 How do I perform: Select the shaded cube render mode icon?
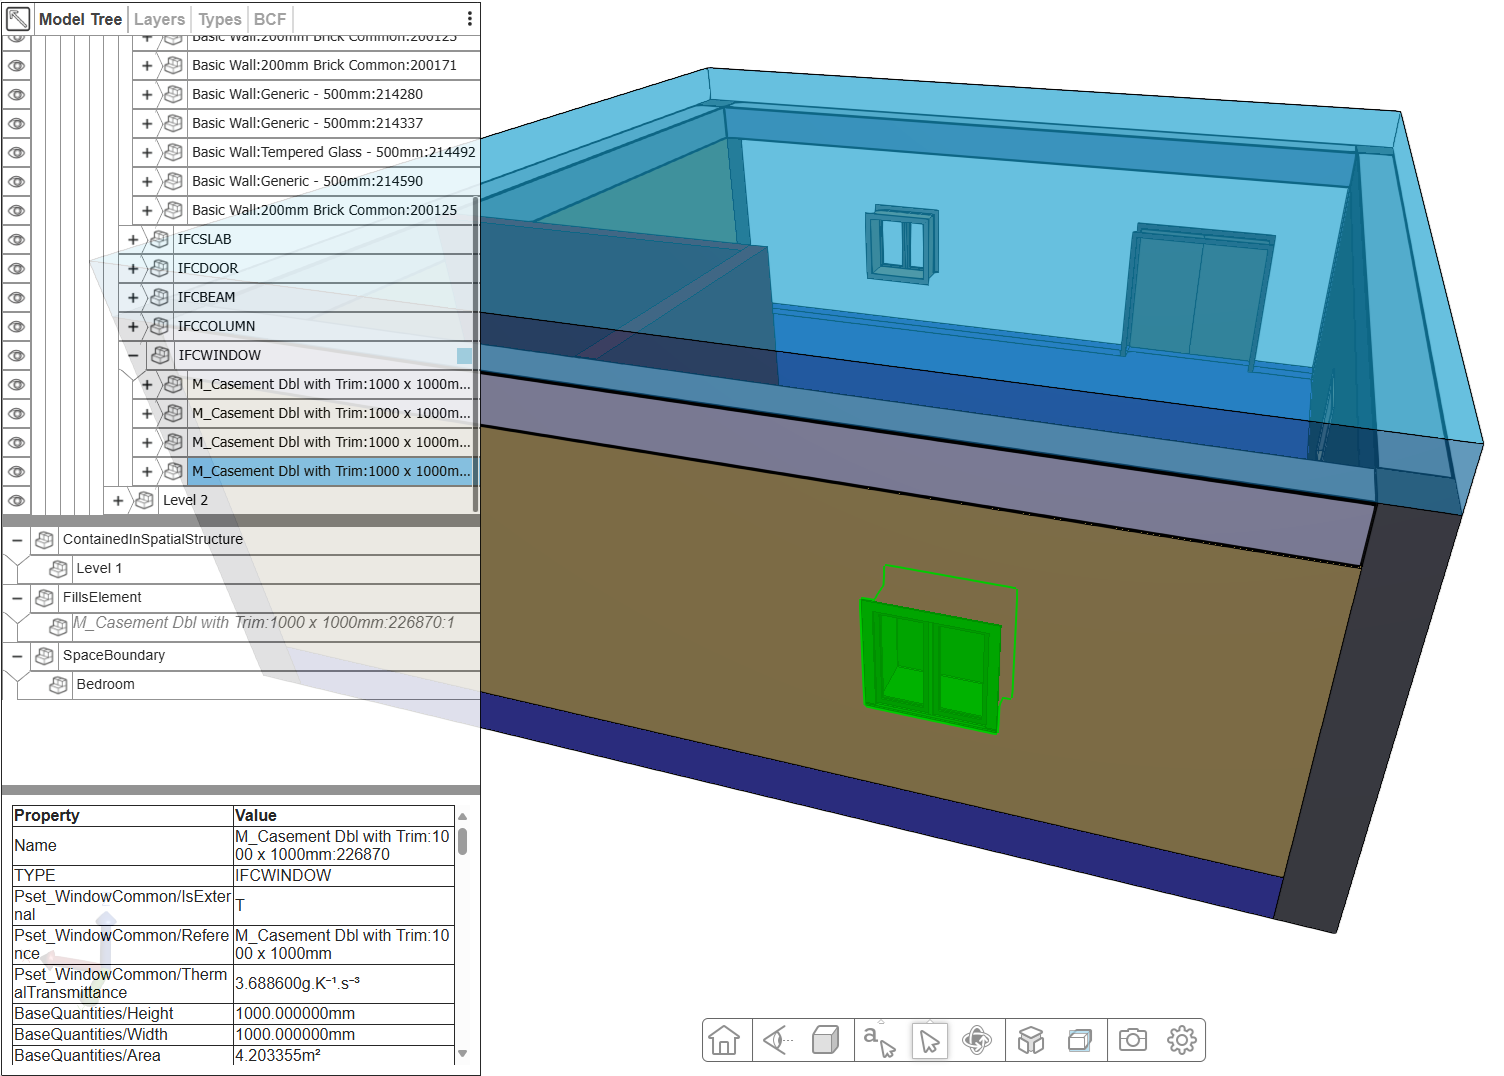pyautogui.click(x=826, y=1040)
